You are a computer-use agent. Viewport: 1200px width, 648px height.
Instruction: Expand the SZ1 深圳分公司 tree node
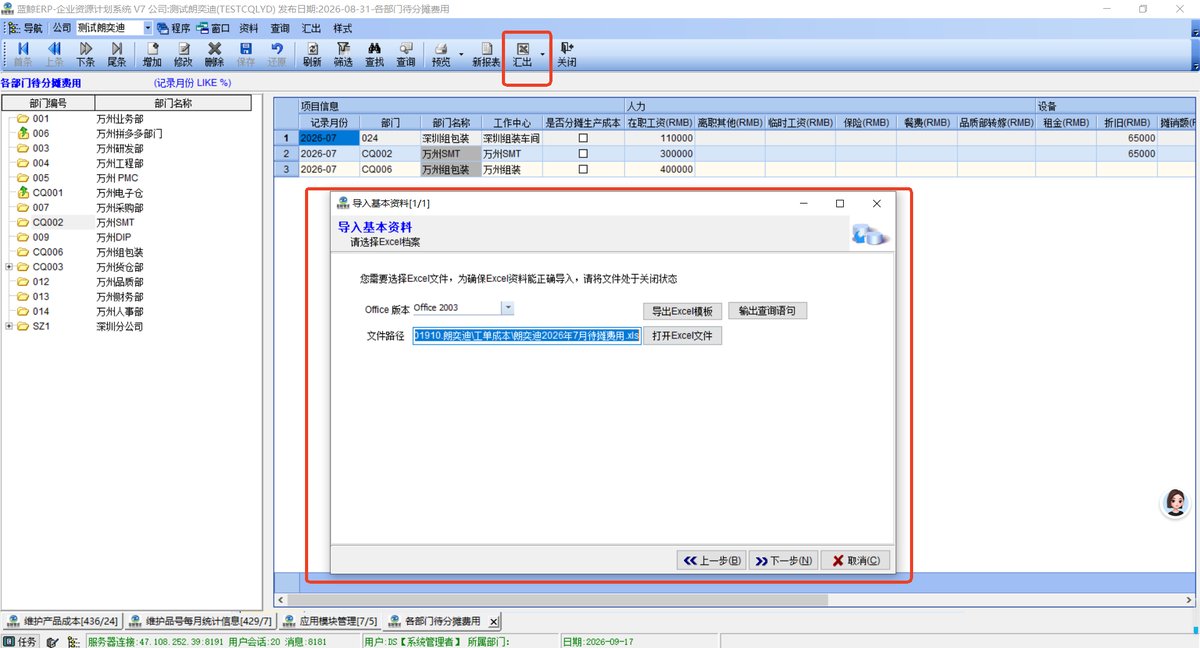click(9, 326)
